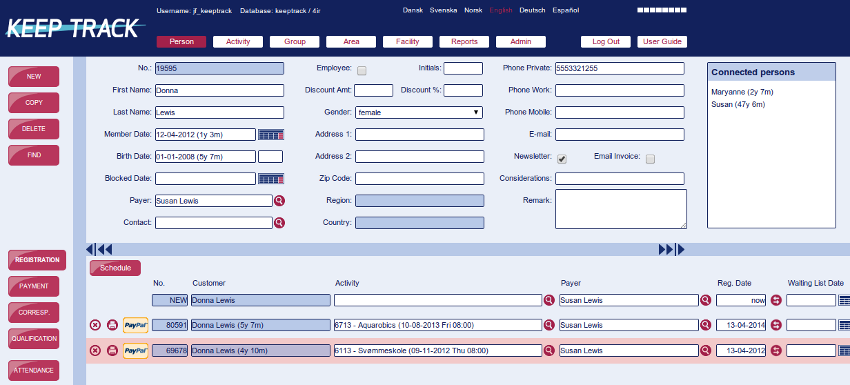The height and width of the screenshot is (385, 850).
Task: Uncheck the Newsletter checkbox
Action: [562, 158]
